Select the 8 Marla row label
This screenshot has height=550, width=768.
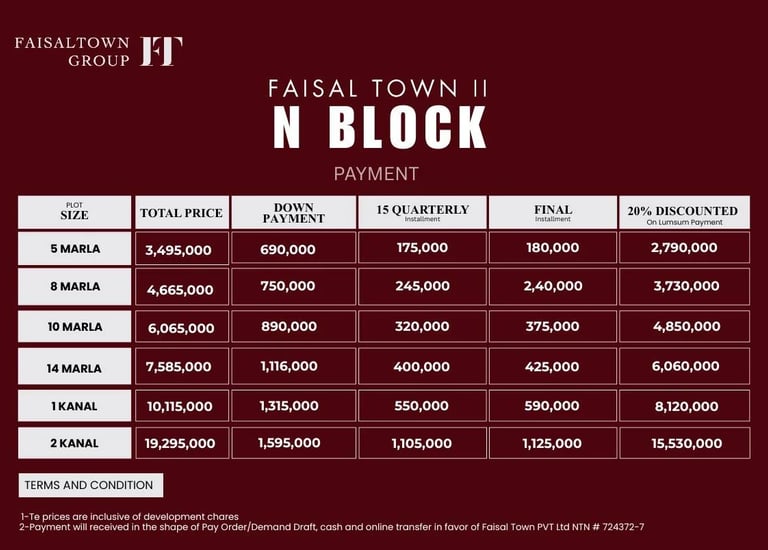74,286
